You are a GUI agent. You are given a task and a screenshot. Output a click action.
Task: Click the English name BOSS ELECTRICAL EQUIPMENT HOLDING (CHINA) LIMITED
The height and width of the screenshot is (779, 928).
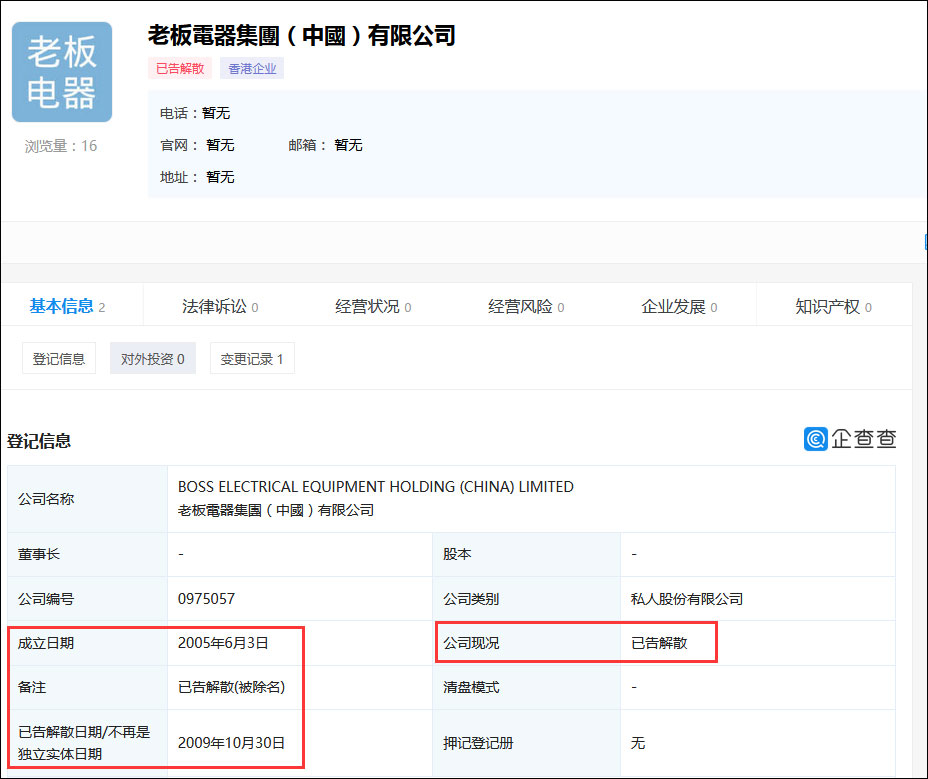point(376,487)
